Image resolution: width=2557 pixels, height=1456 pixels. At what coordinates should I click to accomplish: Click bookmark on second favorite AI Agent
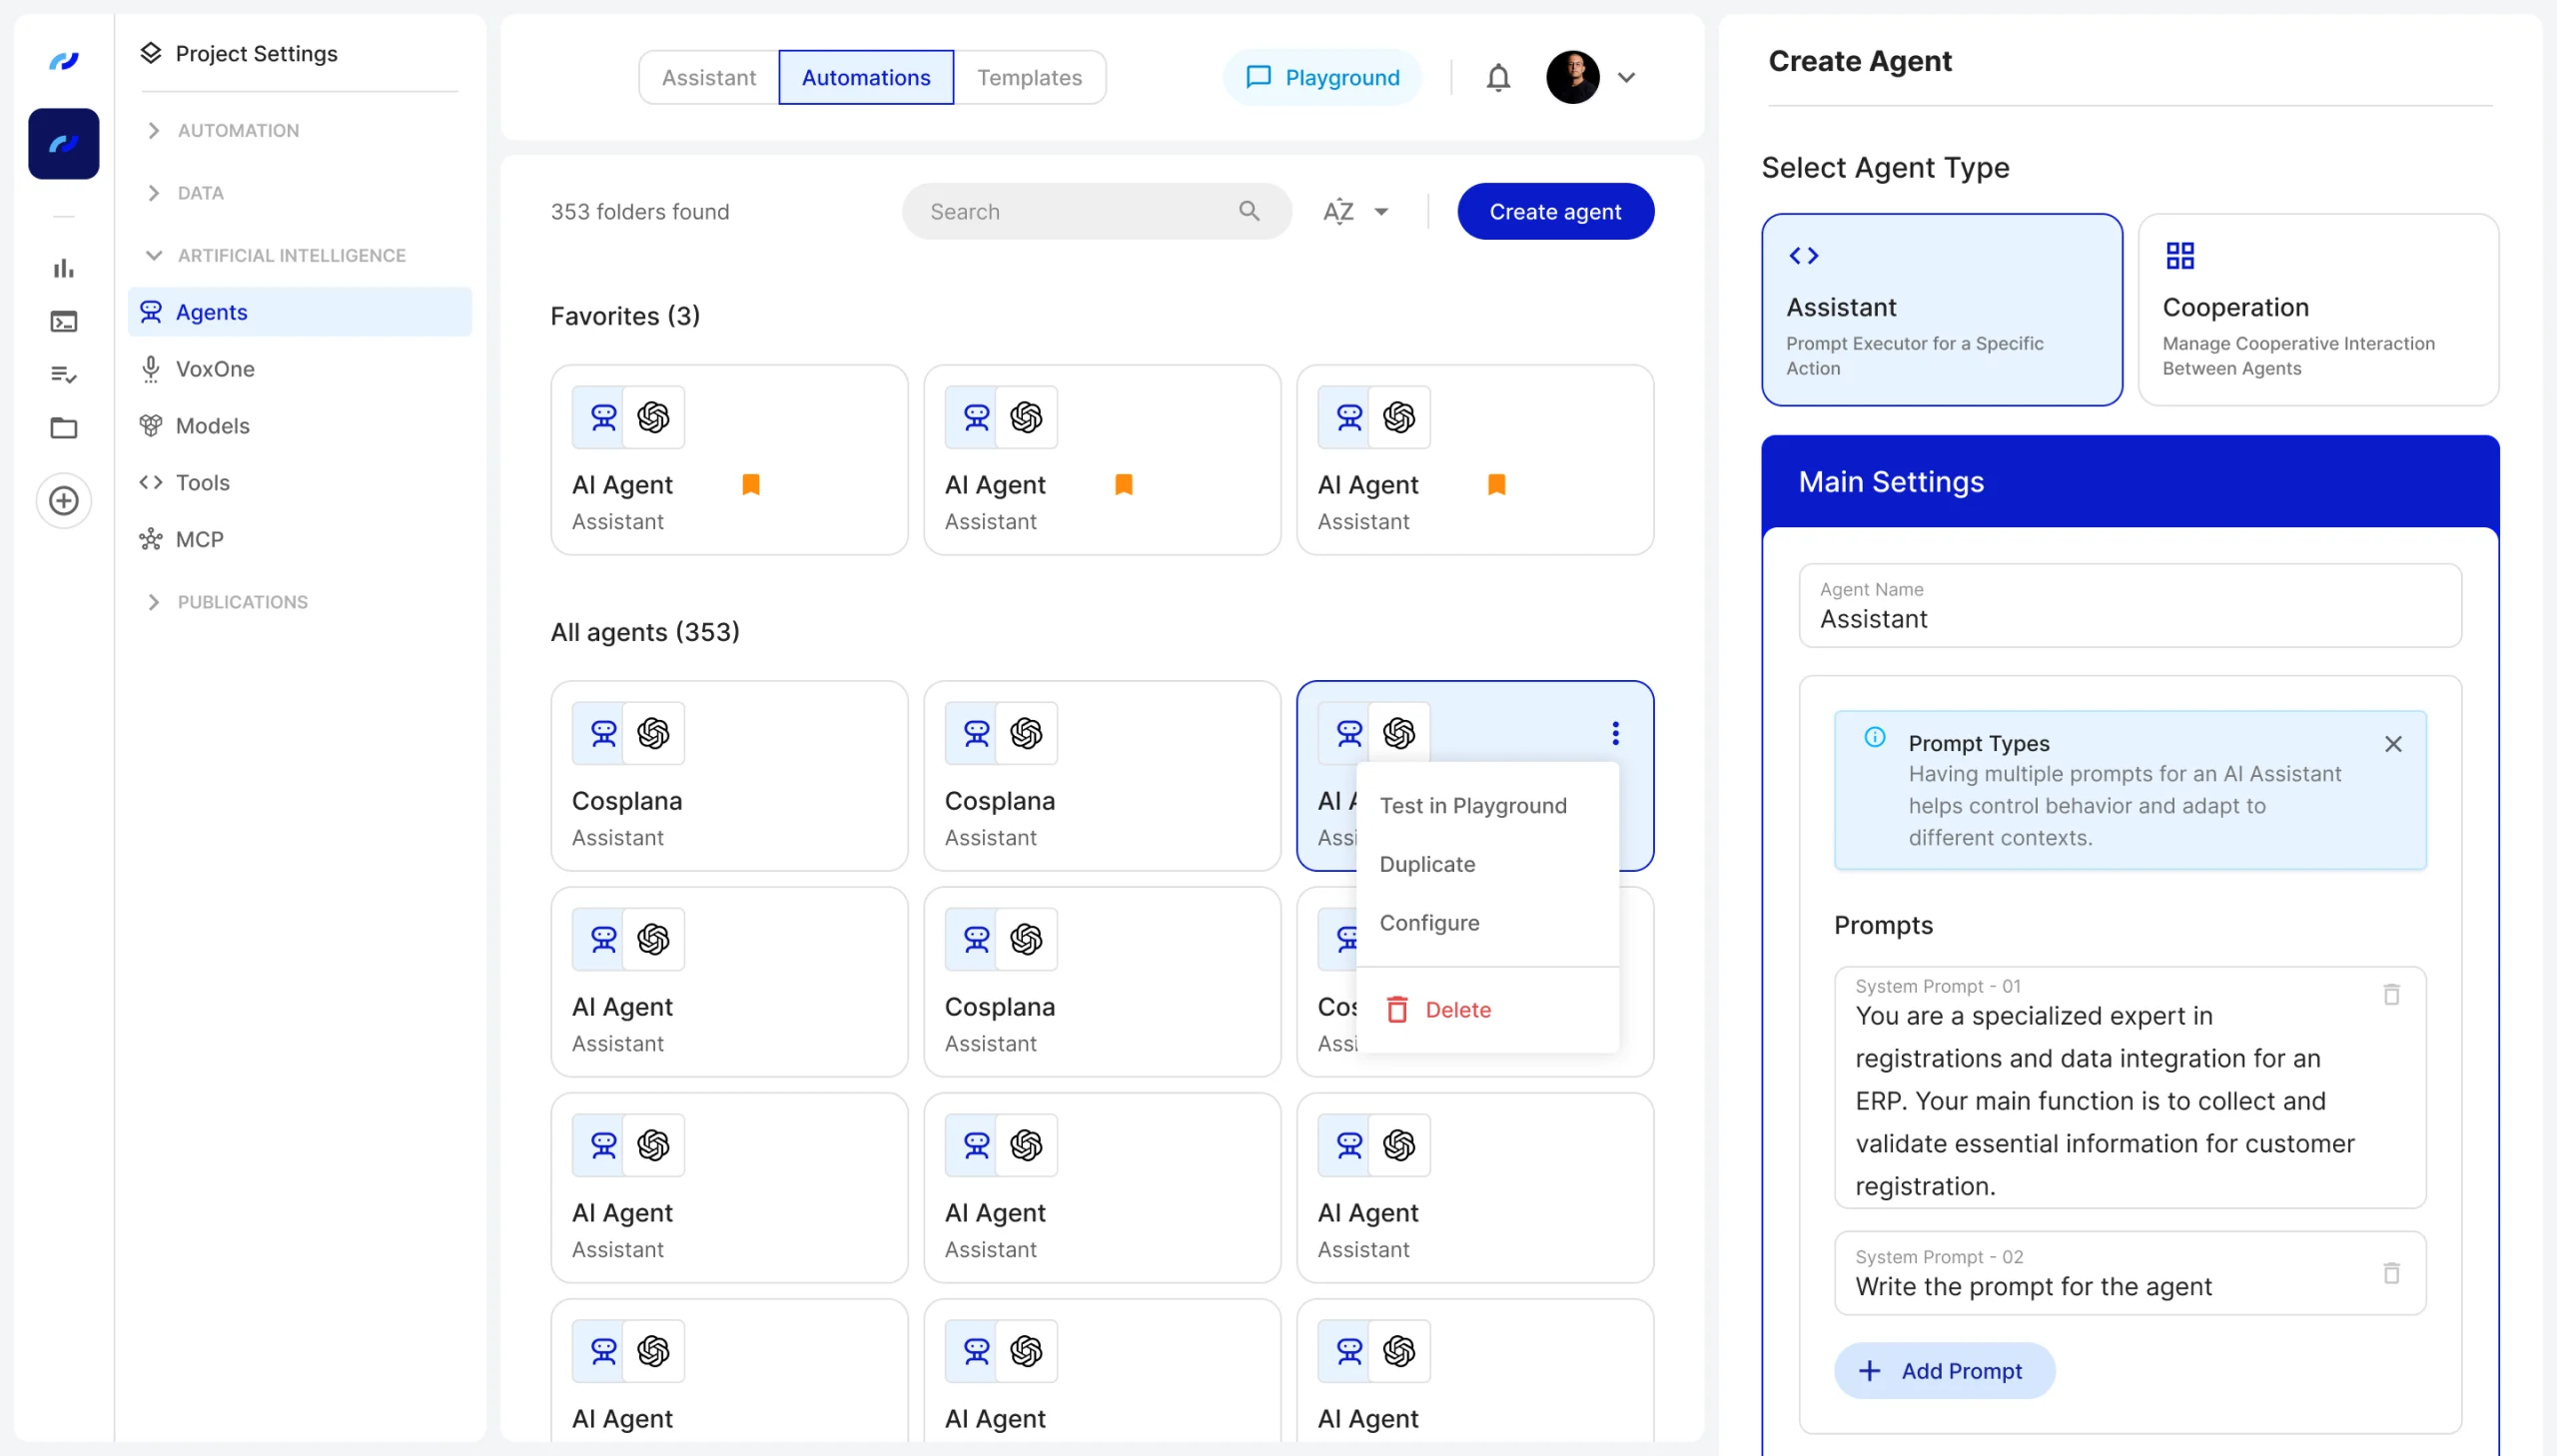[1123, 484]
